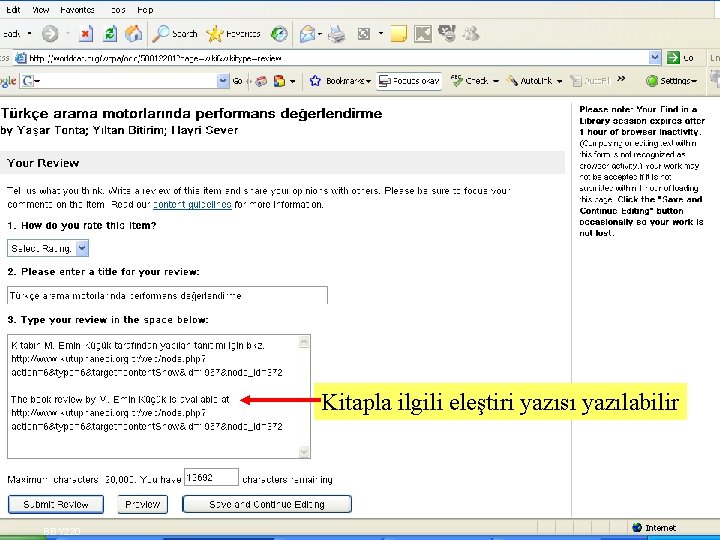The image size is (720, 540).
Task: Click the review title input field
Action: [x=167, y=295]
